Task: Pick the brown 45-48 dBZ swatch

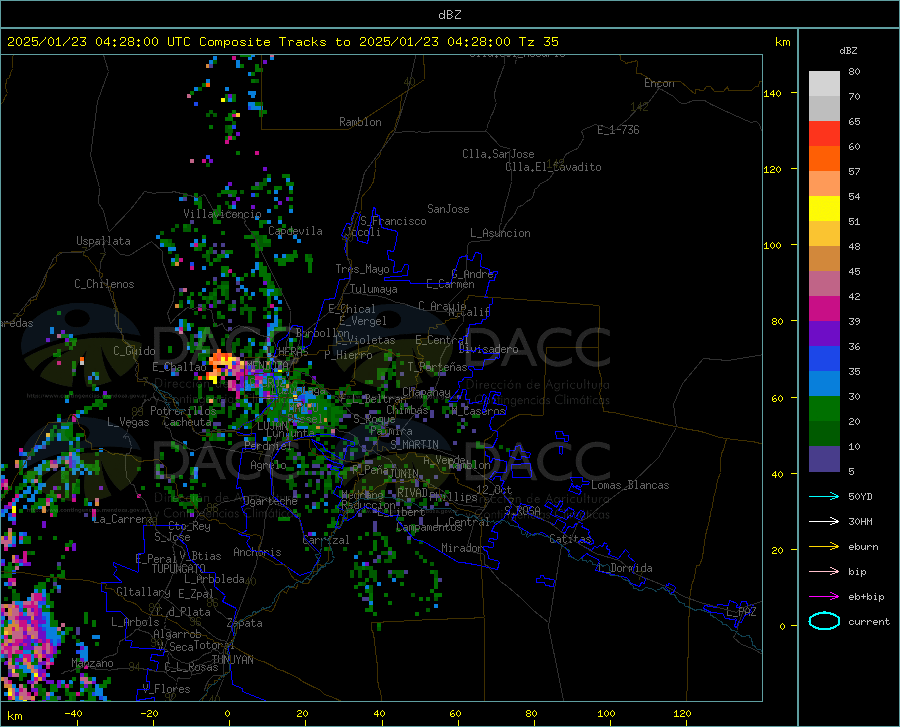Action: [824, 259]
